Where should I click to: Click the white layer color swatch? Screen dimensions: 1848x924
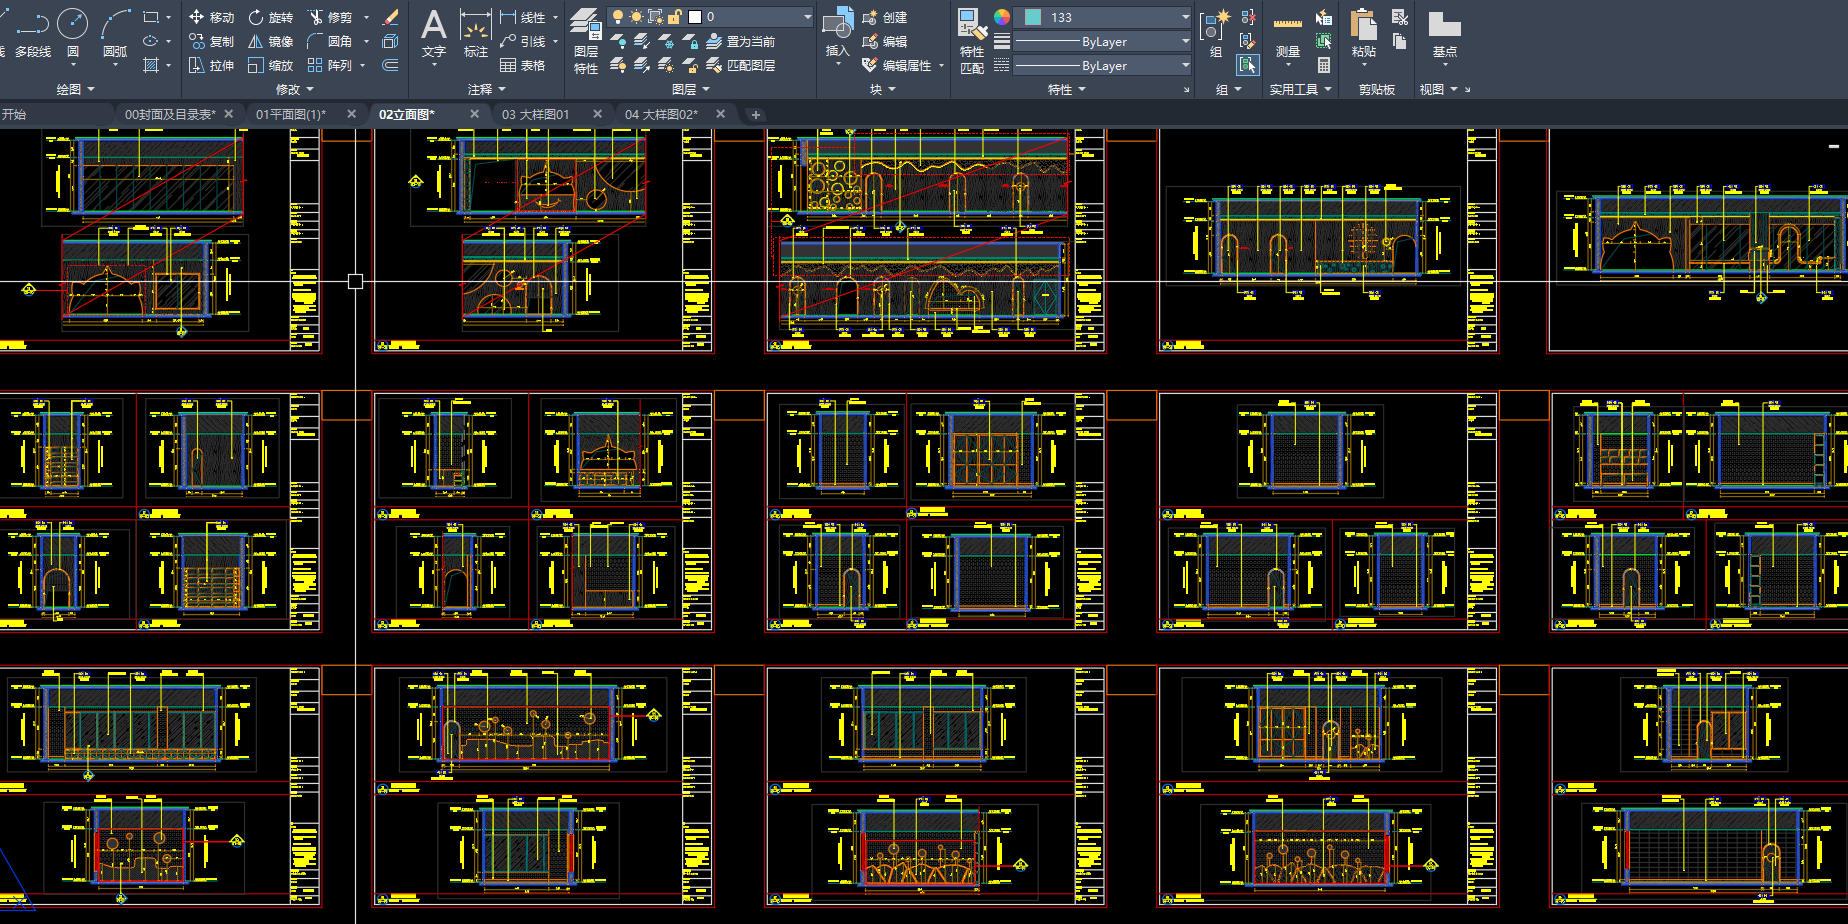click(x=695, y=17)
